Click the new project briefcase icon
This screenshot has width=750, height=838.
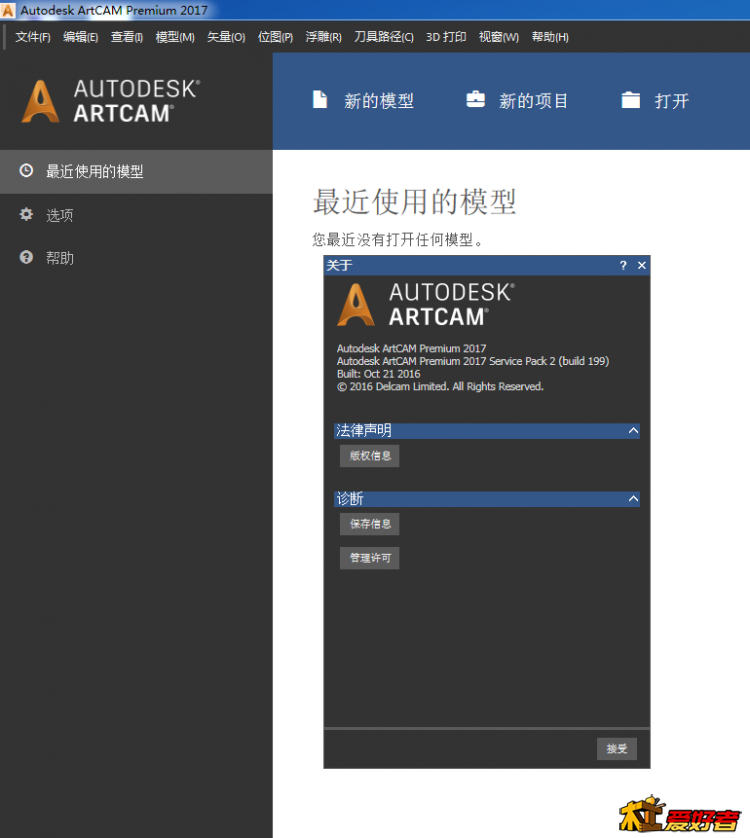click(x=475, y=99)
